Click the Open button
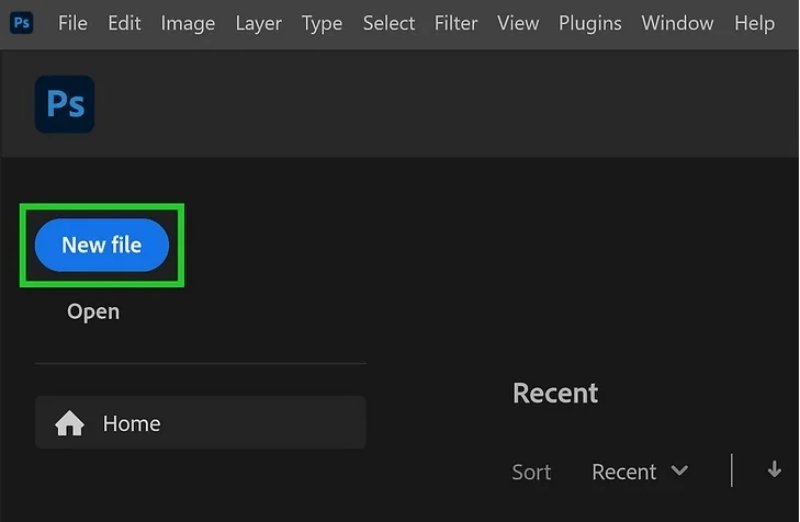This screenshot has height=522, width=800. coord(93,311)
